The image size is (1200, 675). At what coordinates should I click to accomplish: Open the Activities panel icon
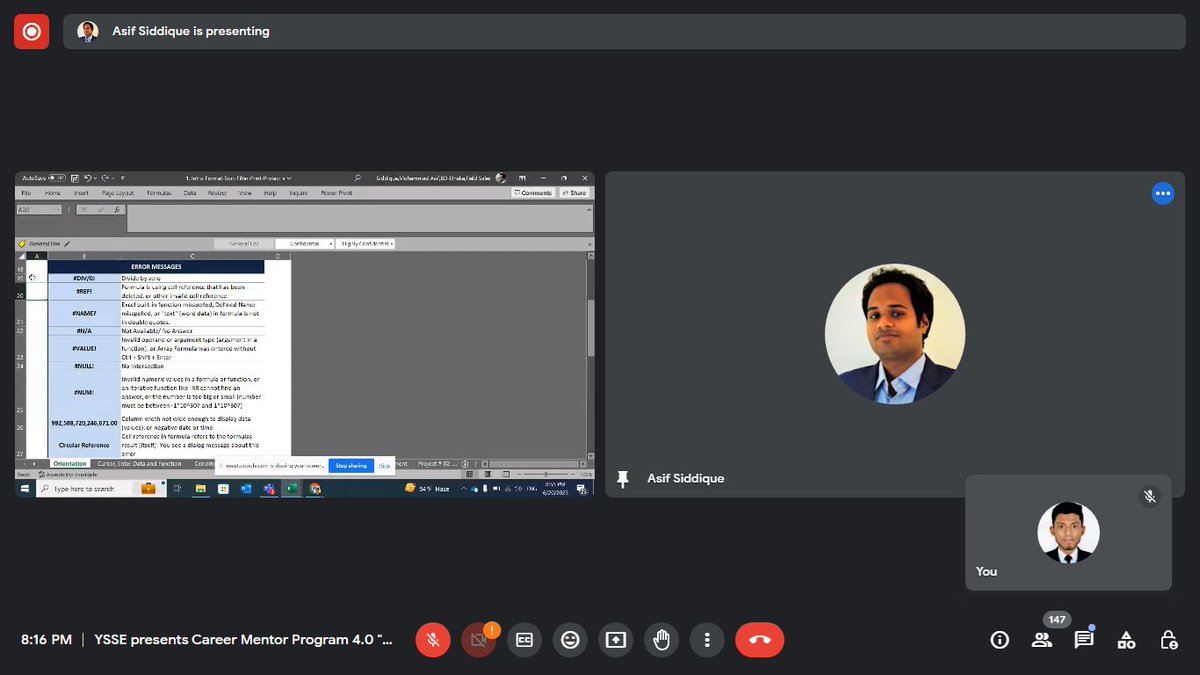click(1126, 640)
